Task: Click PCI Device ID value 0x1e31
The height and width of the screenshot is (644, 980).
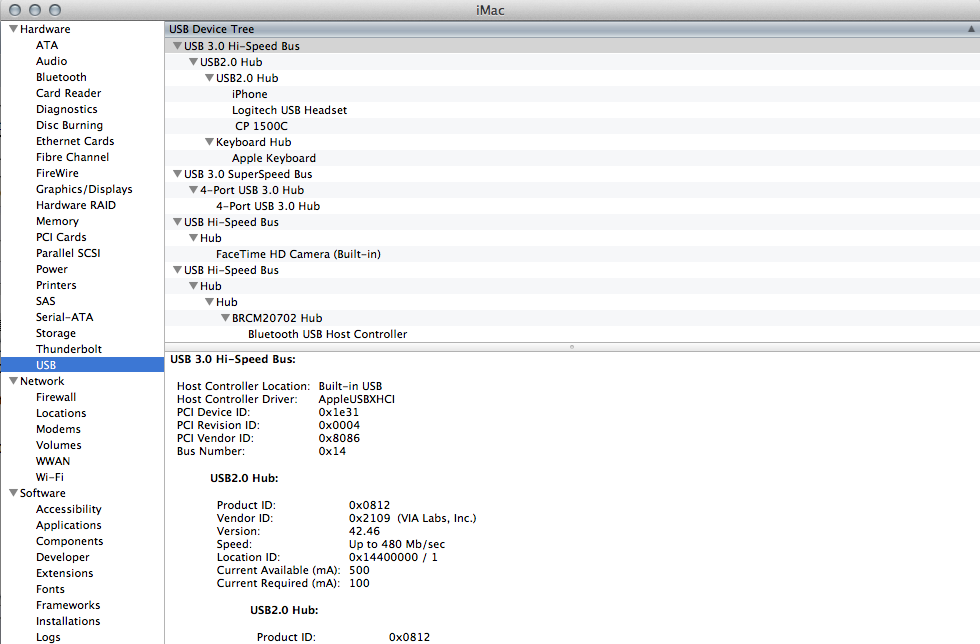Action: coord(339,412)
